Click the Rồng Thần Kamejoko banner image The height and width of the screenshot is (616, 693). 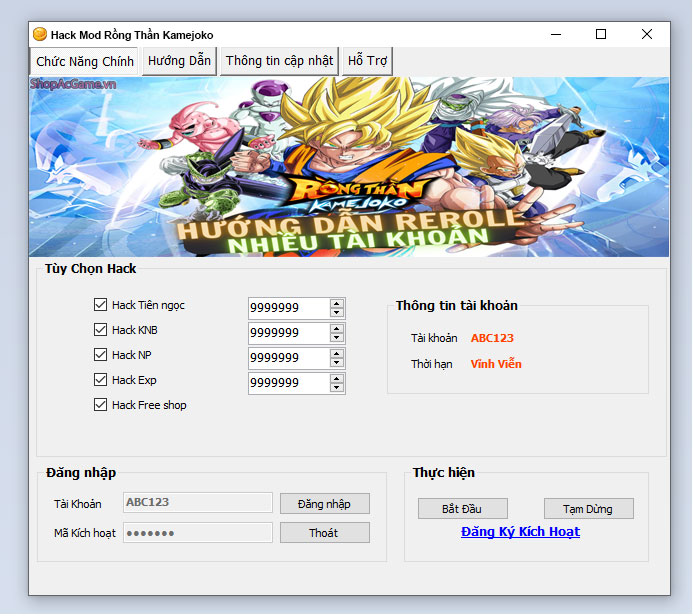click(x=349, y=167)
